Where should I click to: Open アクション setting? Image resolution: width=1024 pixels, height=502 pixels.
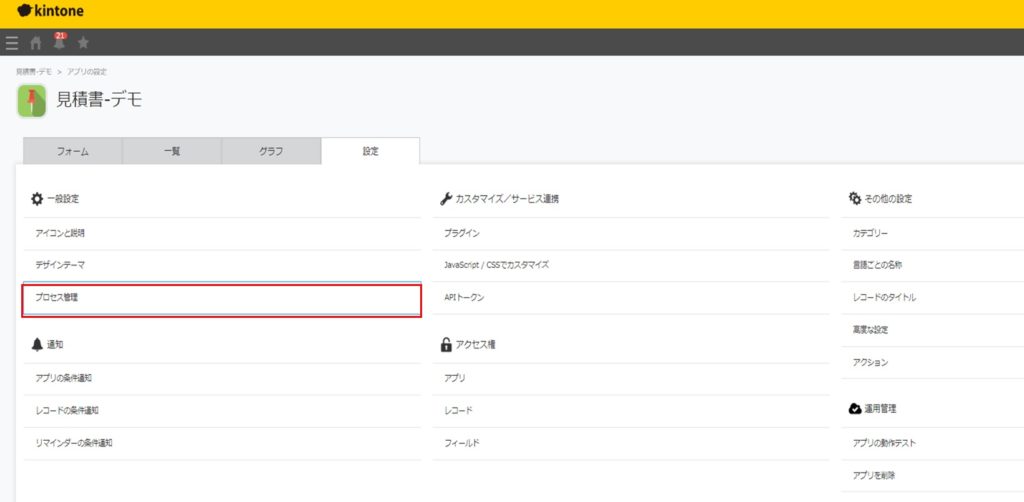[x=933, y=362]
